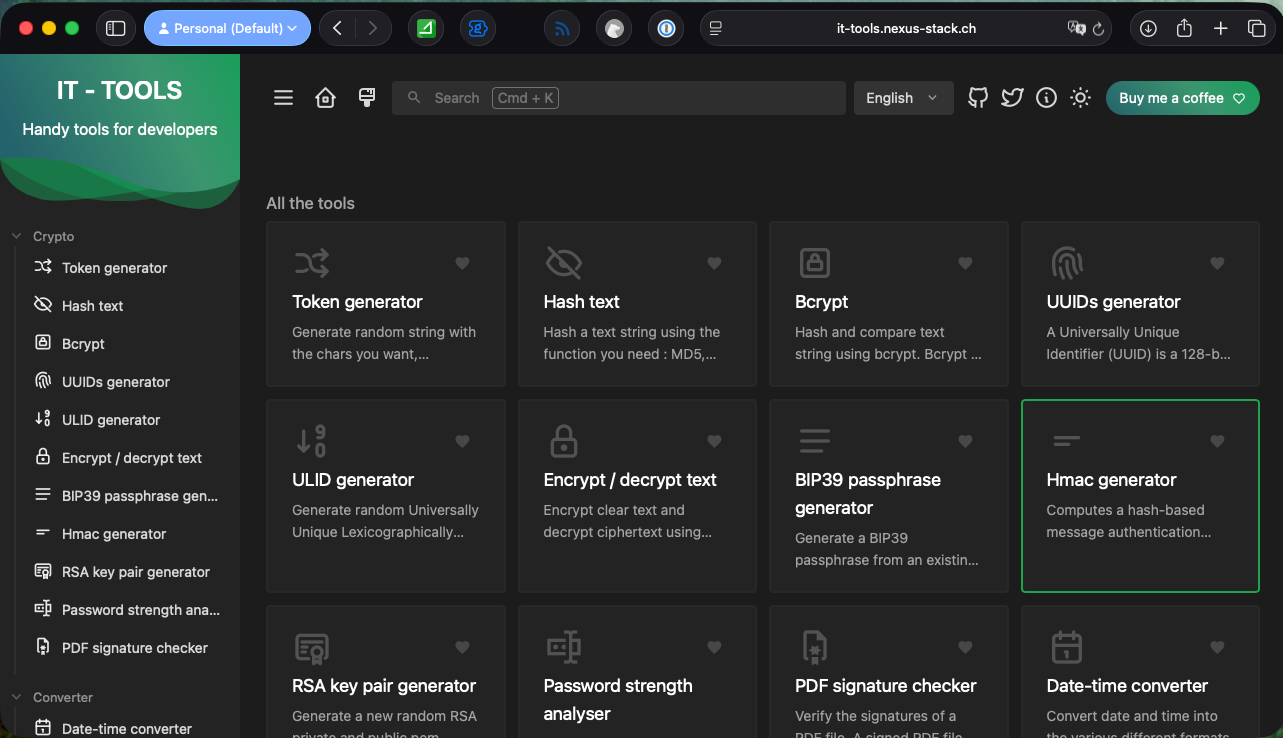1283x738 pixels.
Task: Click the Buy me a coffee button
Action: [x=1182, y=98]
